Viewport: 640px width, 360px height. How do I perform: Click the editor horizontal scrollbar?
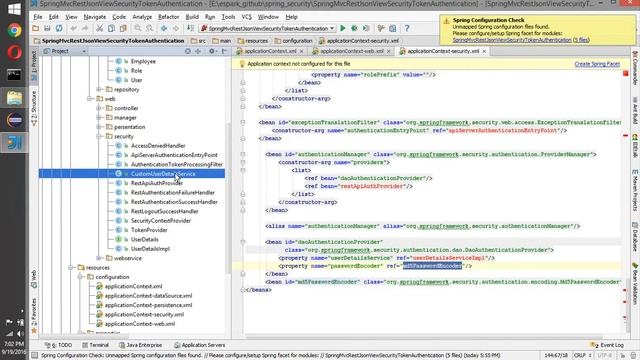424,337
